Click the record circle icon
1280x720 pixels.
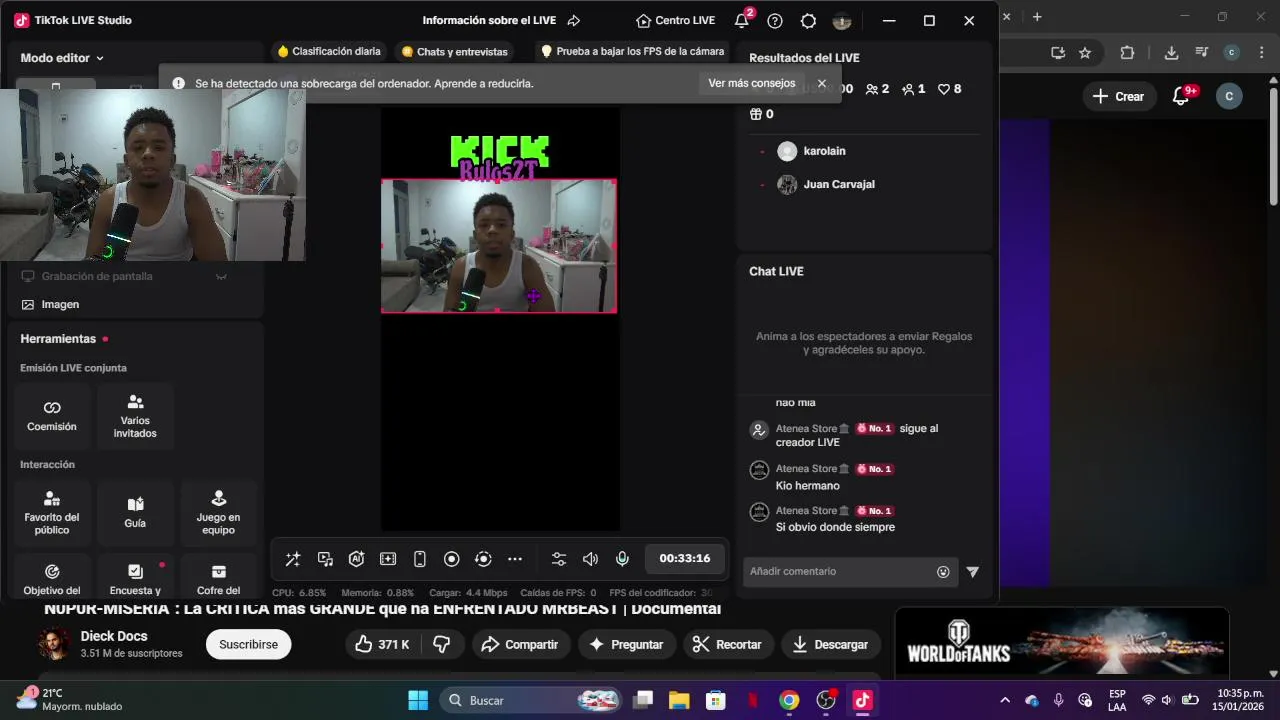pyautogui.click(x=452, y=559)
